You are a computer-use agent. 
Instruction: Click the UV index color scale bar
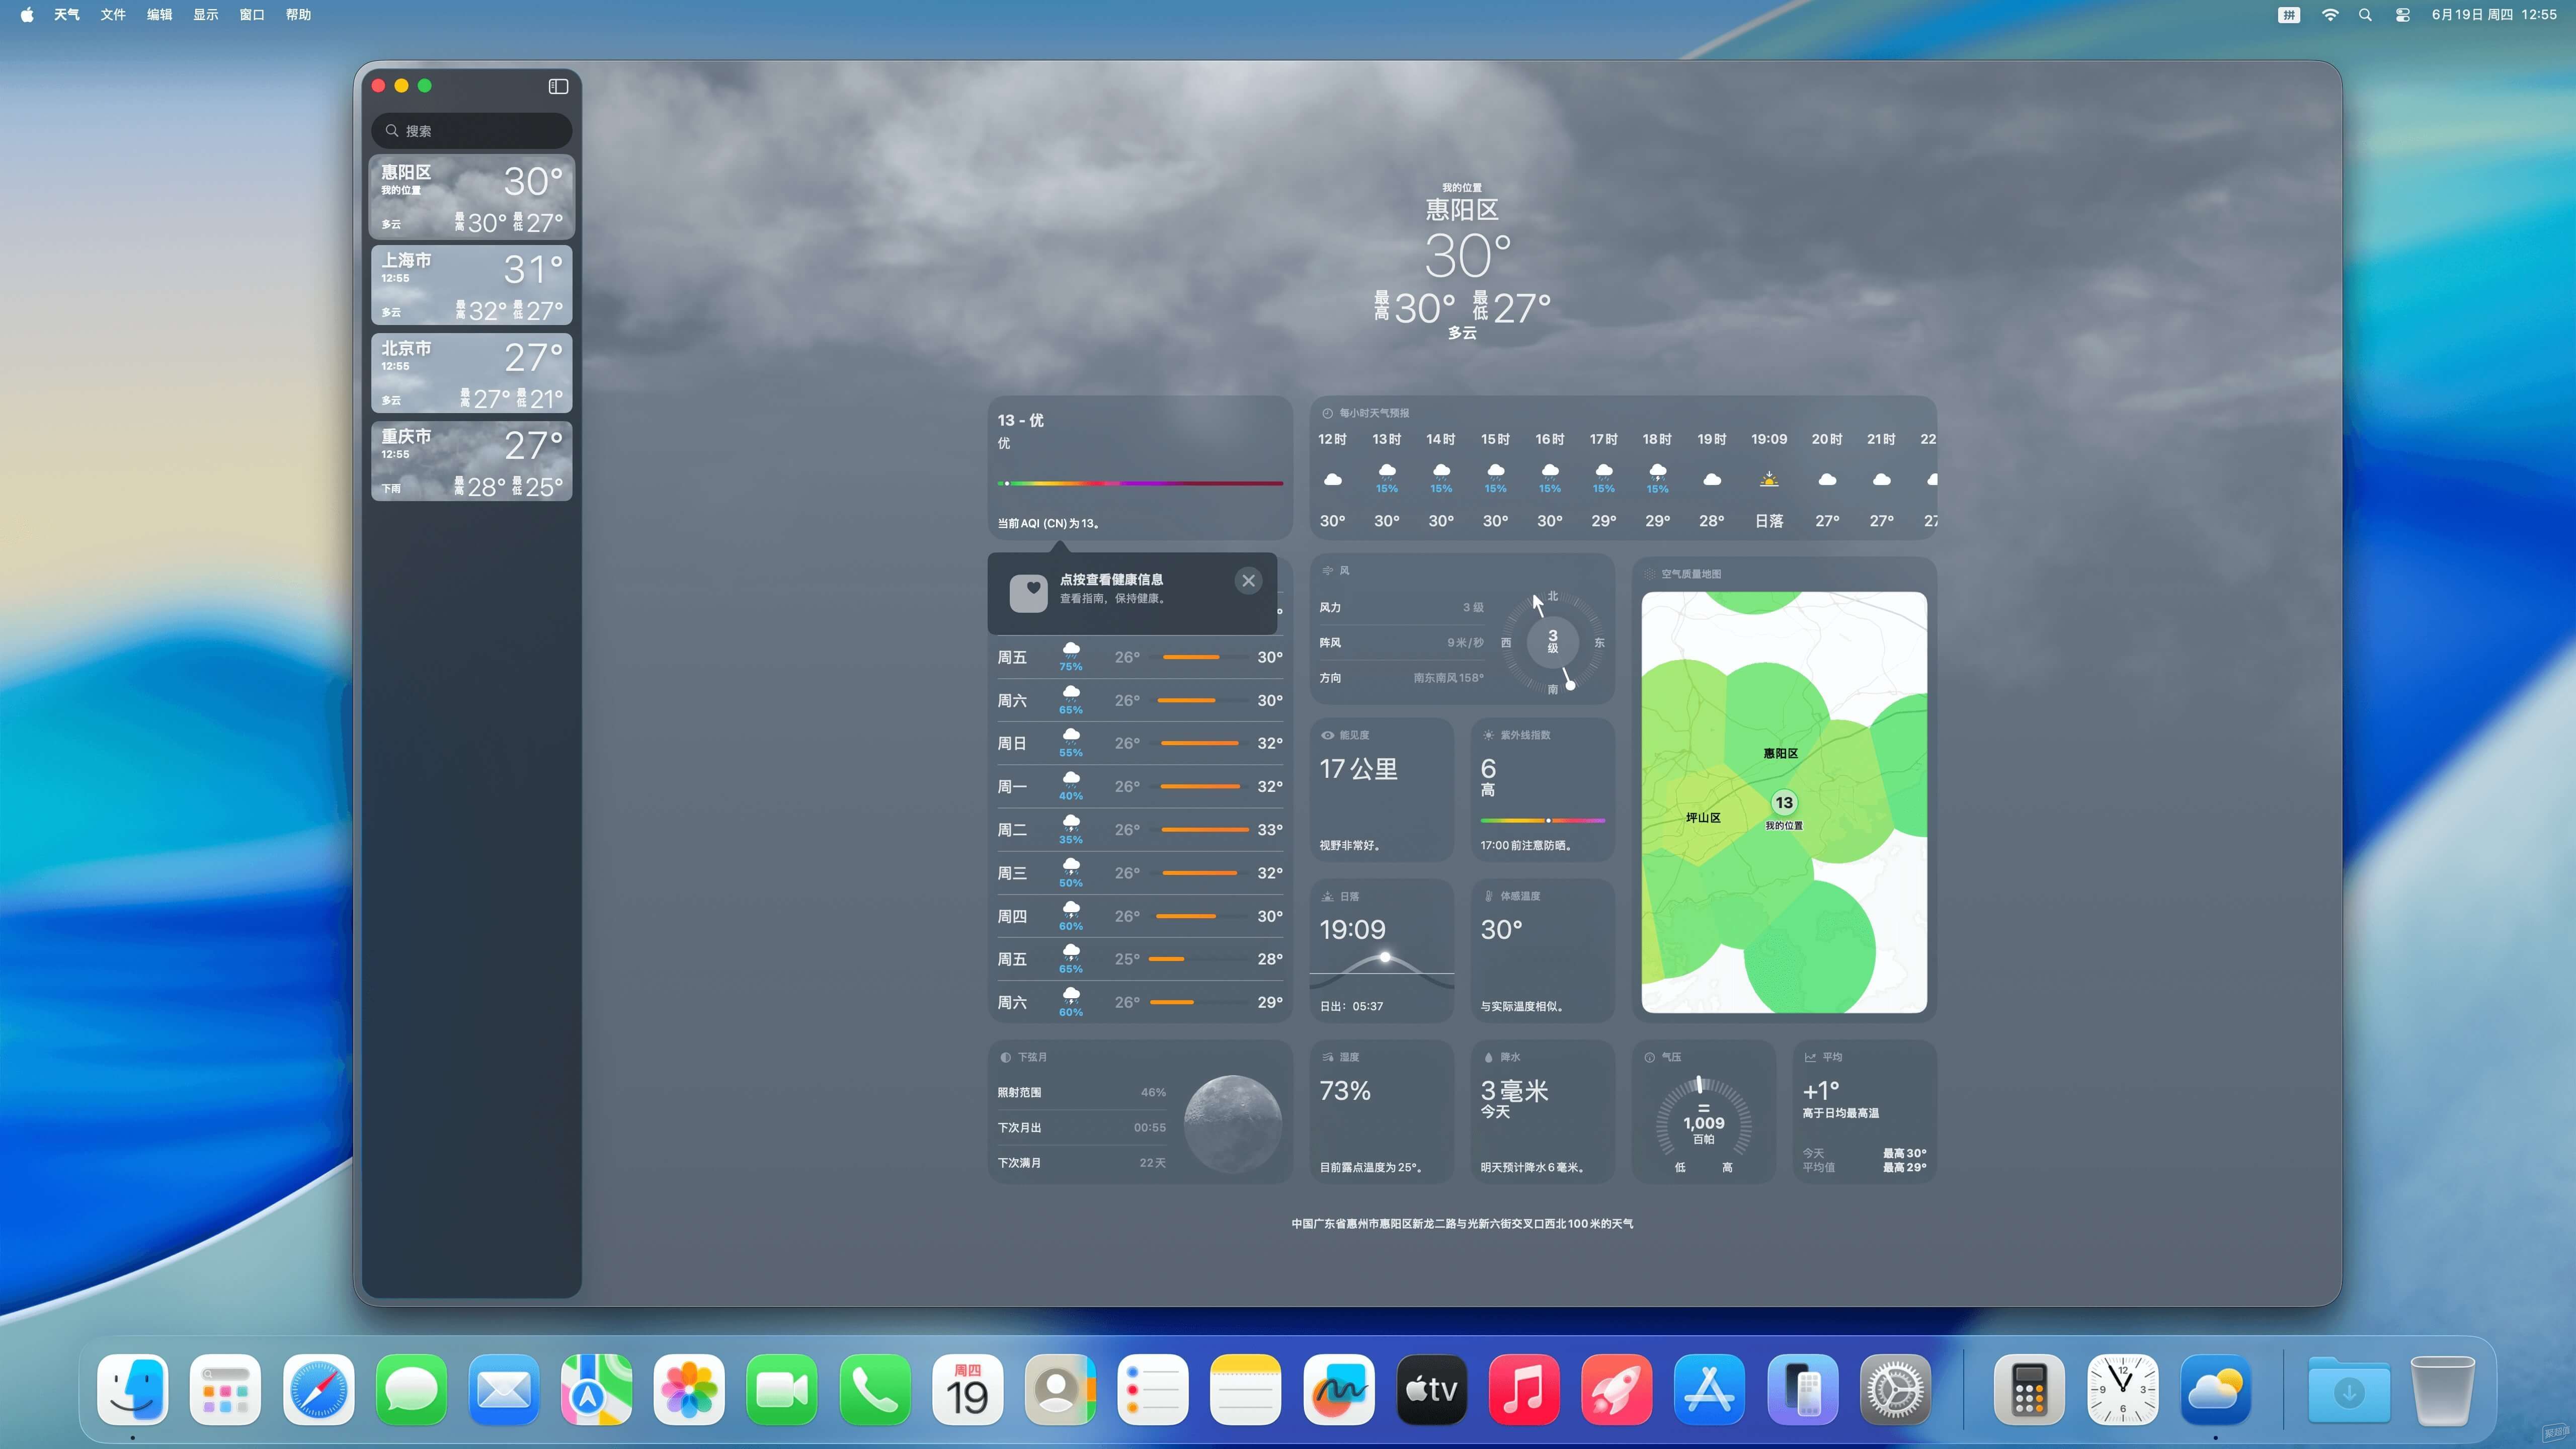(1542, 821)
